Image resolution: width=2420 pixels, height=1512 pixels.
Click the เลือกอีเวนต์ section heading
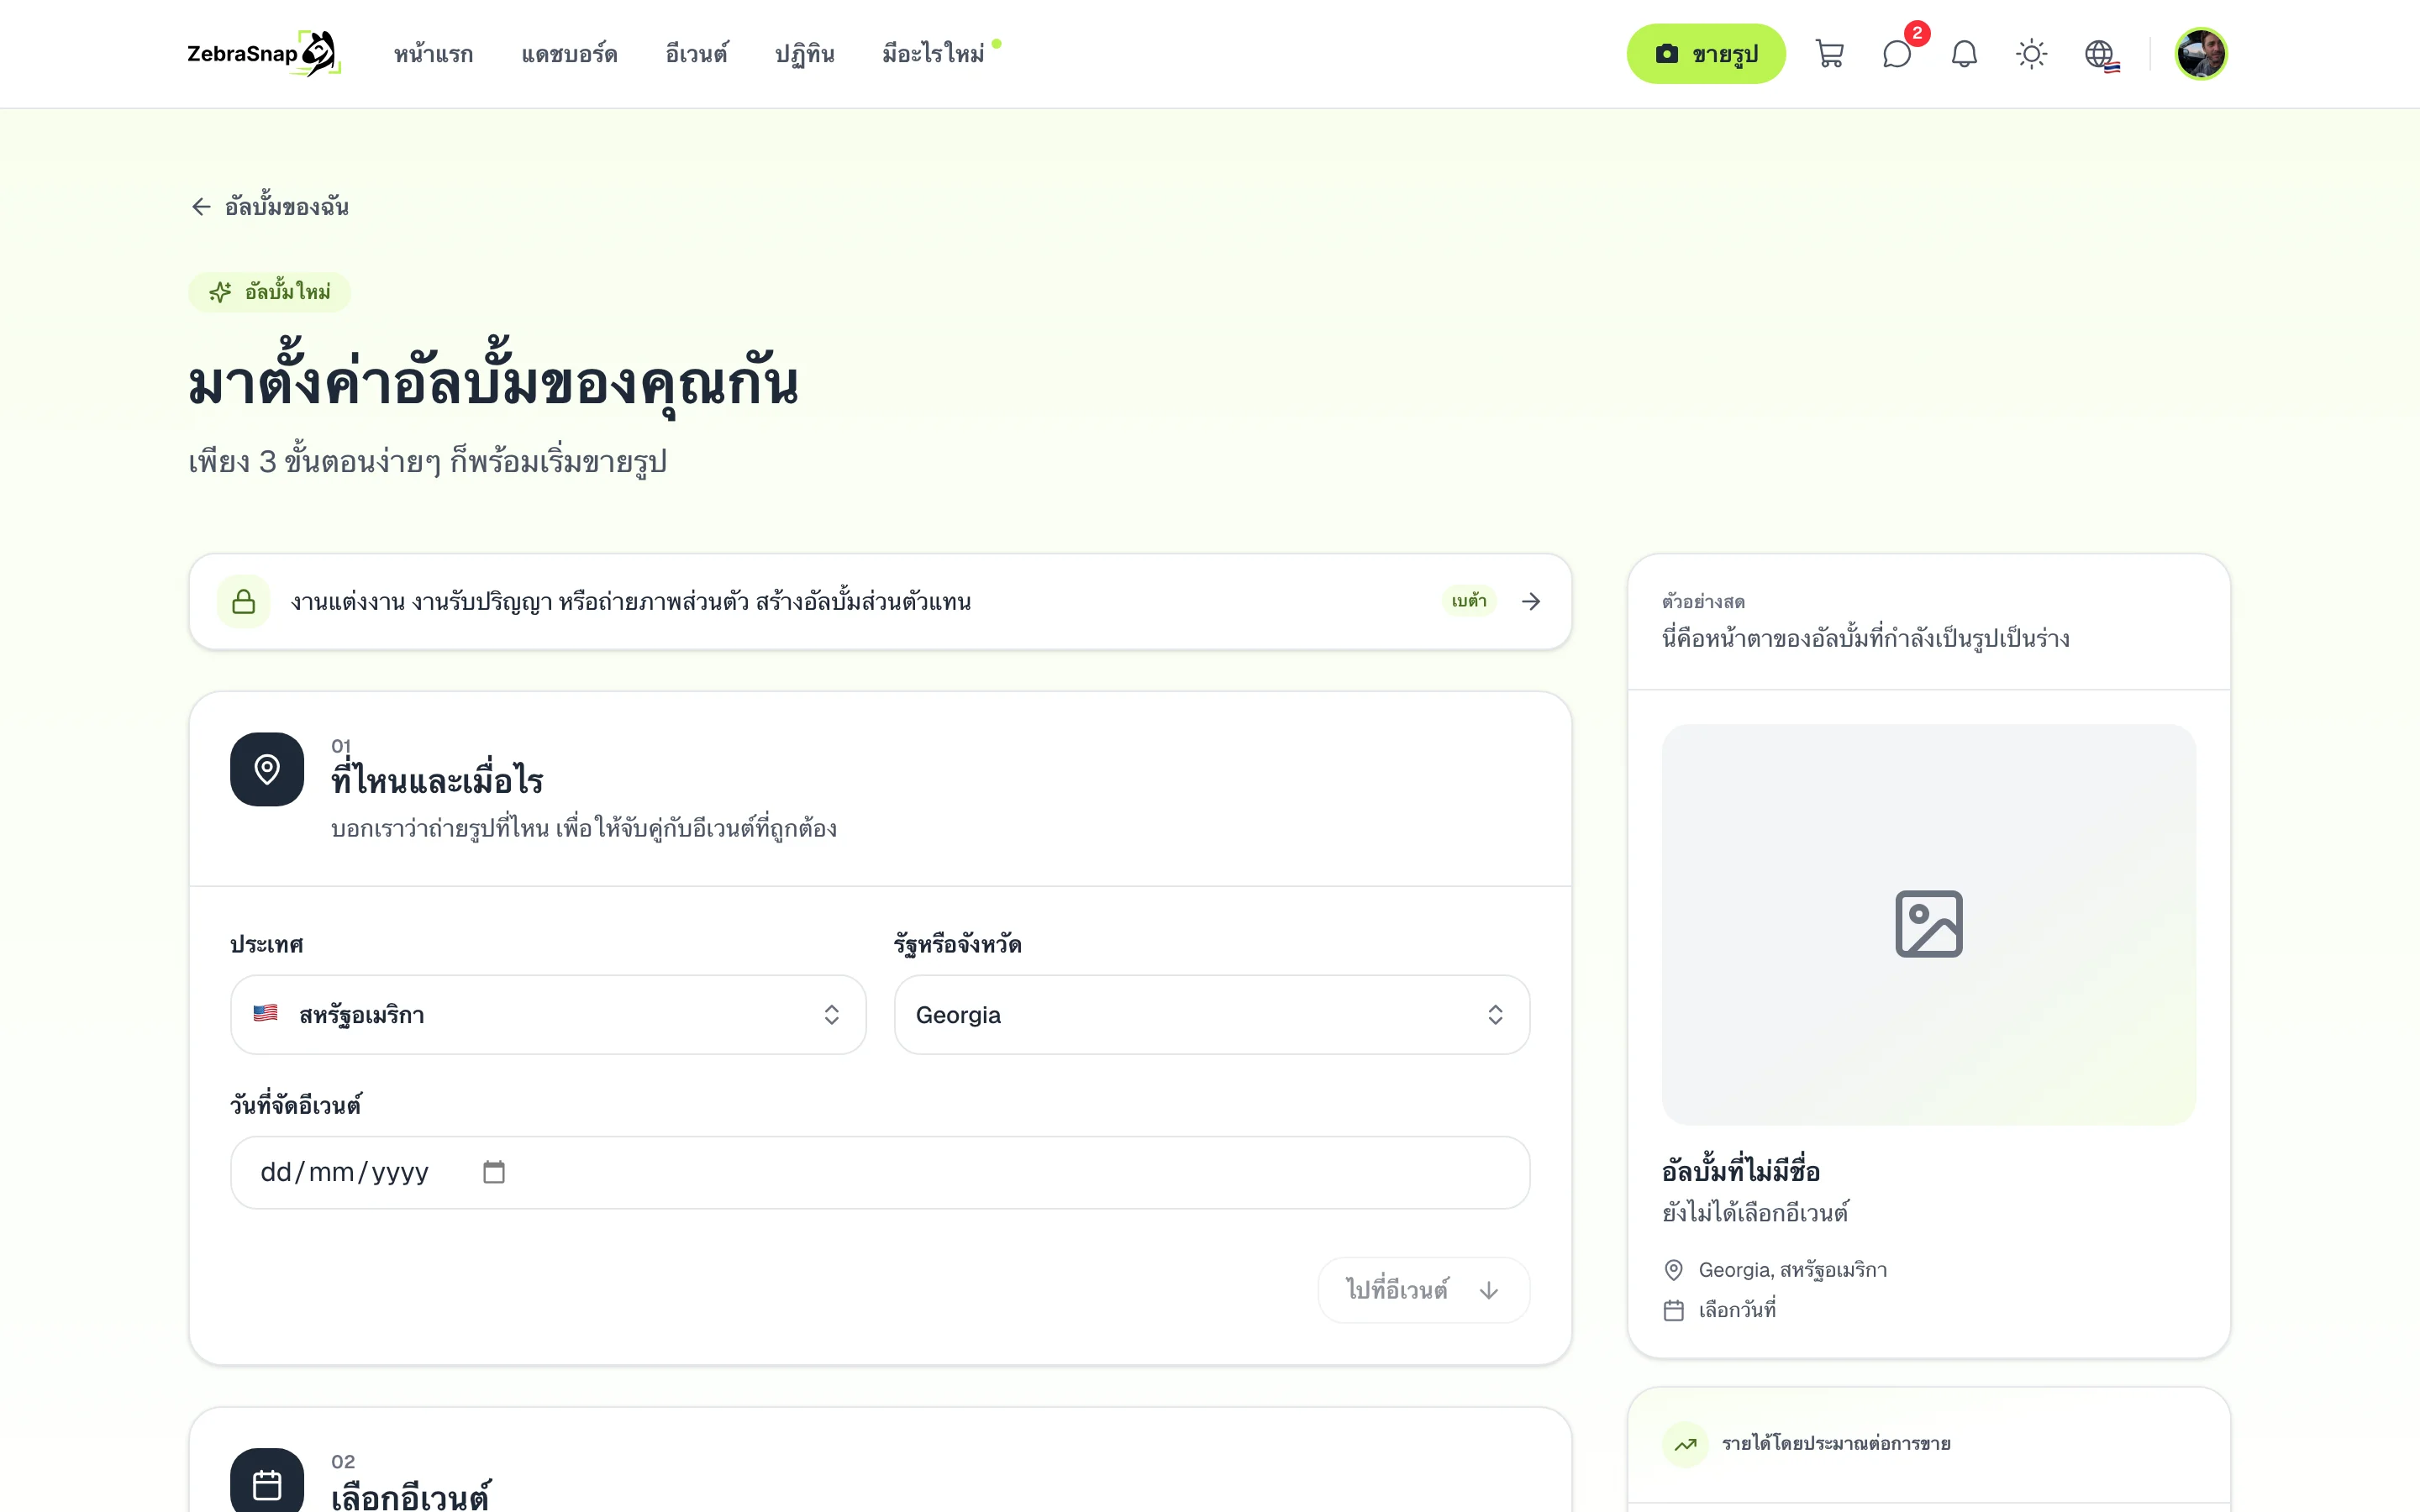(x=411, y=1496)
